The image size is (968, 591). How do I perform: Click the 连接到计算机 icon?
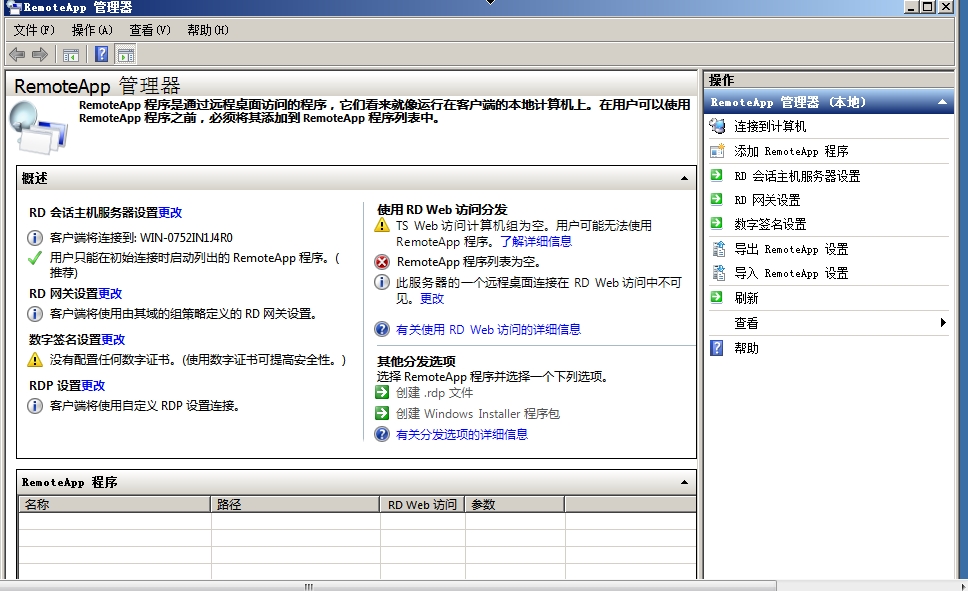pyautogui.click(x=717, y=127)
